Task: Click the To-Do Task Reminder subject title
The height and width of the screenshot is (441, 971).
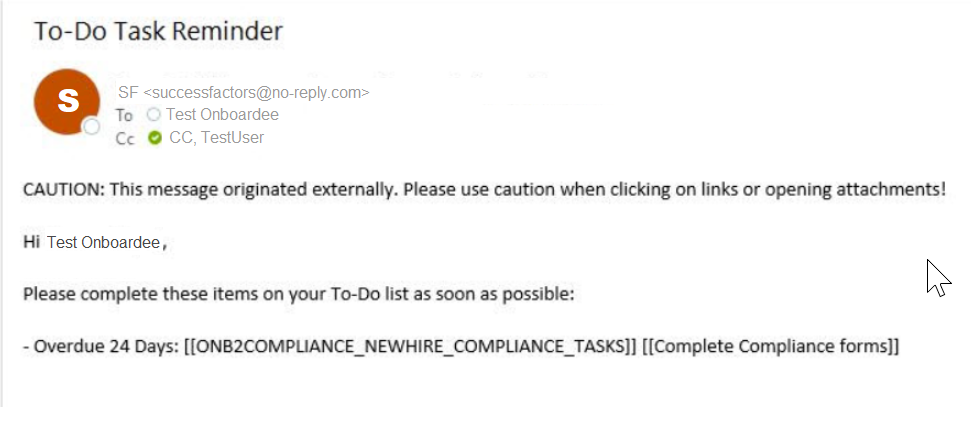Action: 159,31
